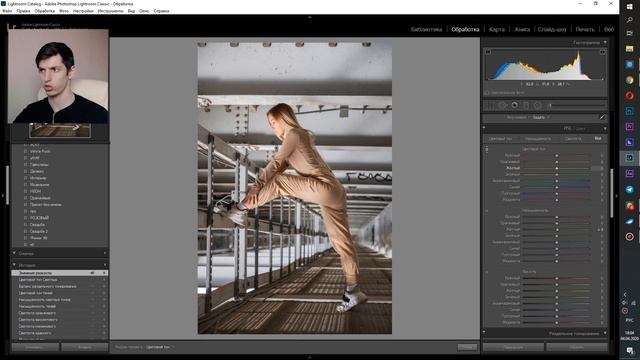This screenshot has height=360, width=640.
Task: Select the Crop Overlay tool in the tool strip
Action: pos(490,105)
